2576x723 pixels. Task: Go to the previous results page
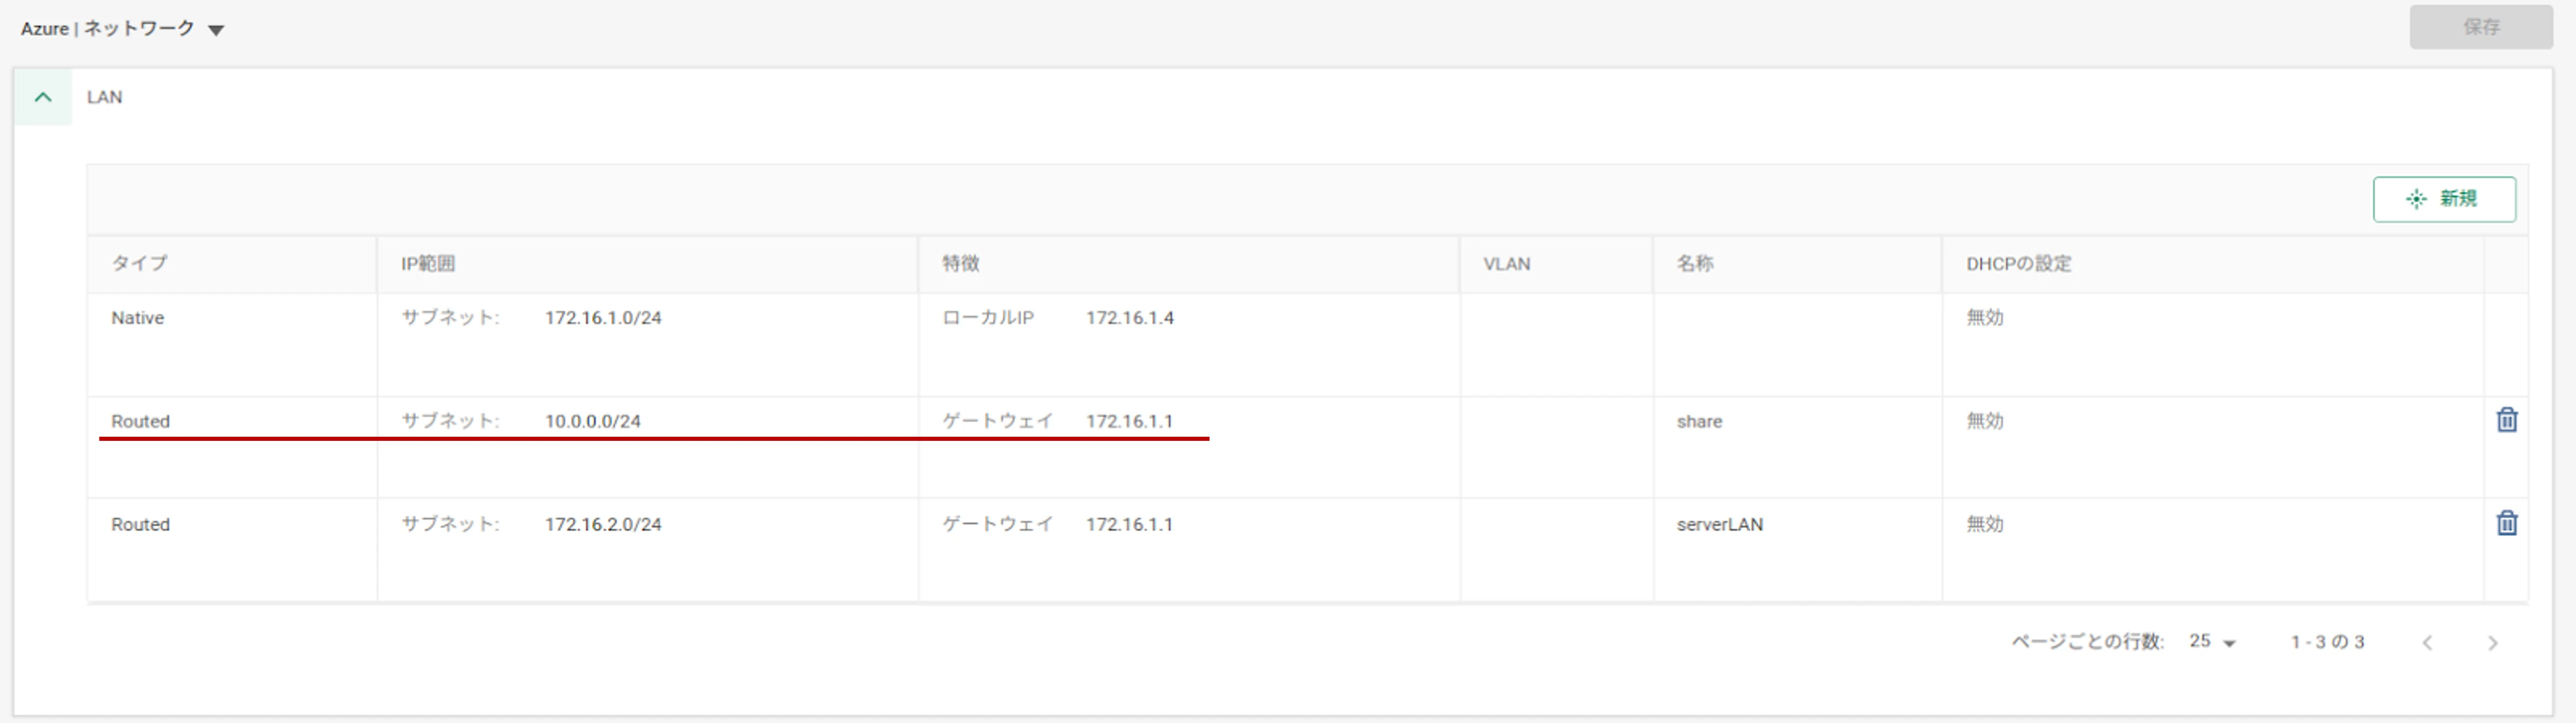[x=2427, y=643]
